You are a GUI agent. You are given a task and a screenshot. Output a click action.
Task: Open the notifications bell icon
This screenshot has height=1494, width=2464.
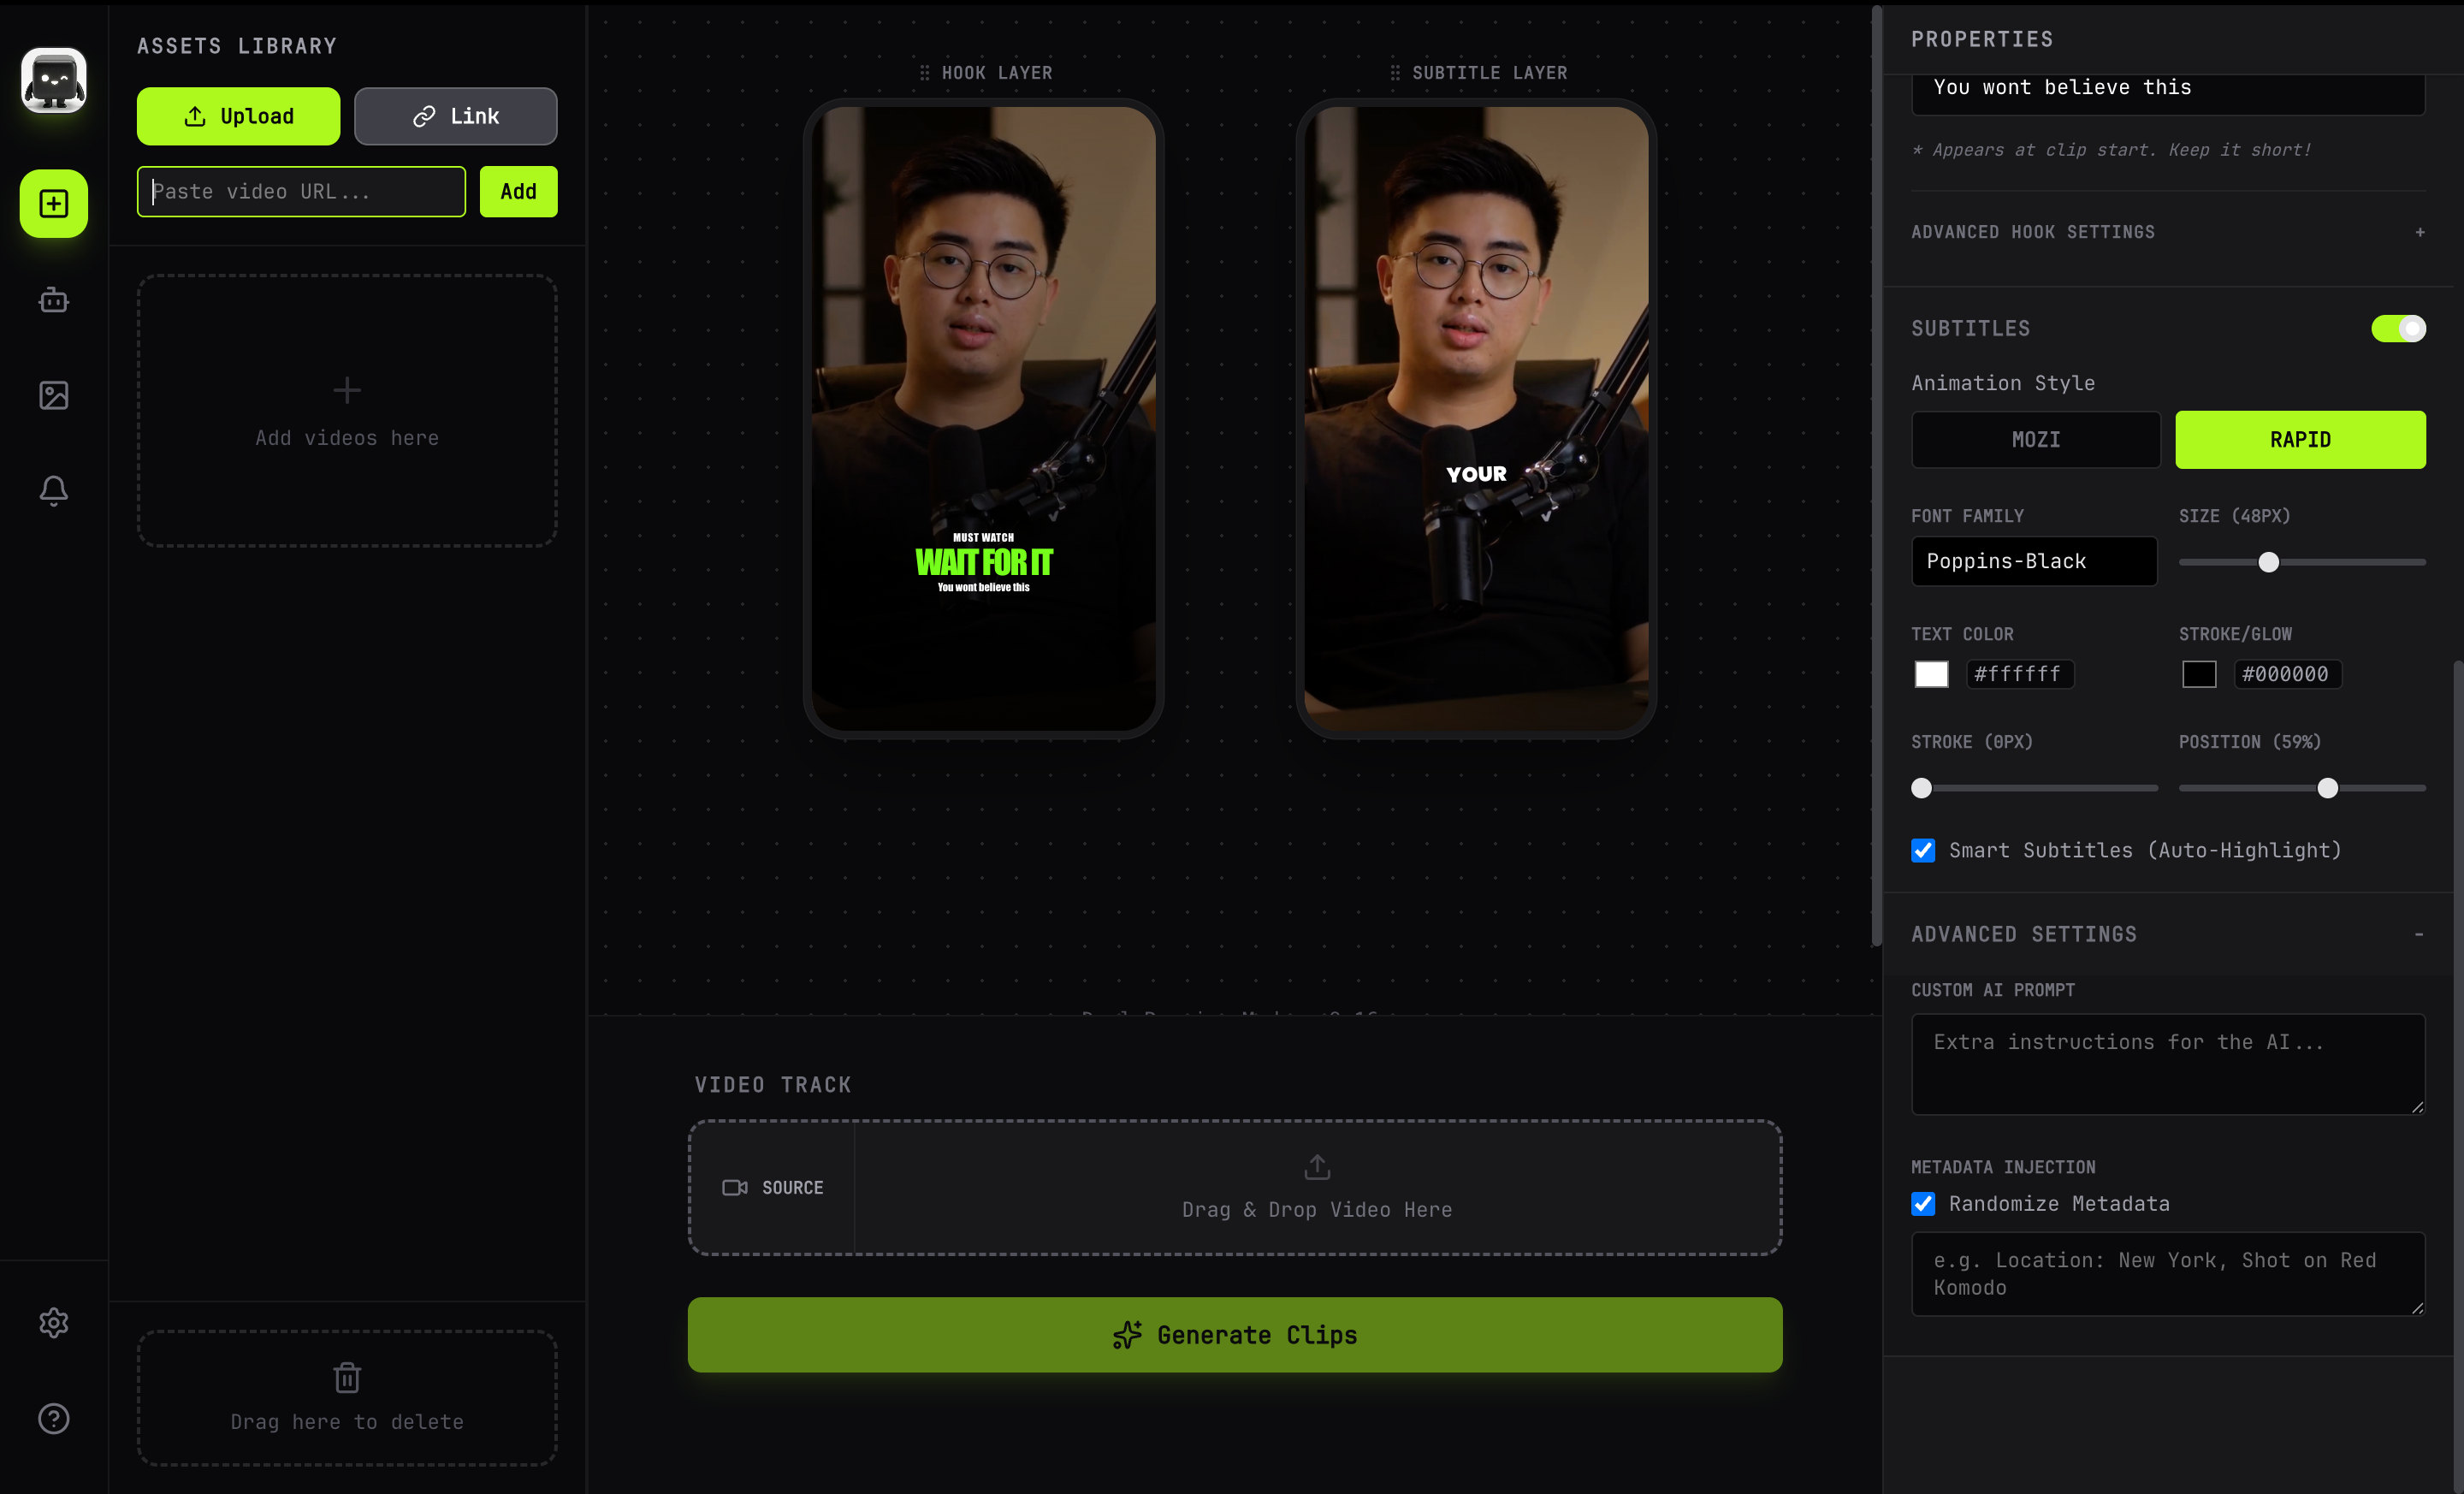tap(54, 490)
